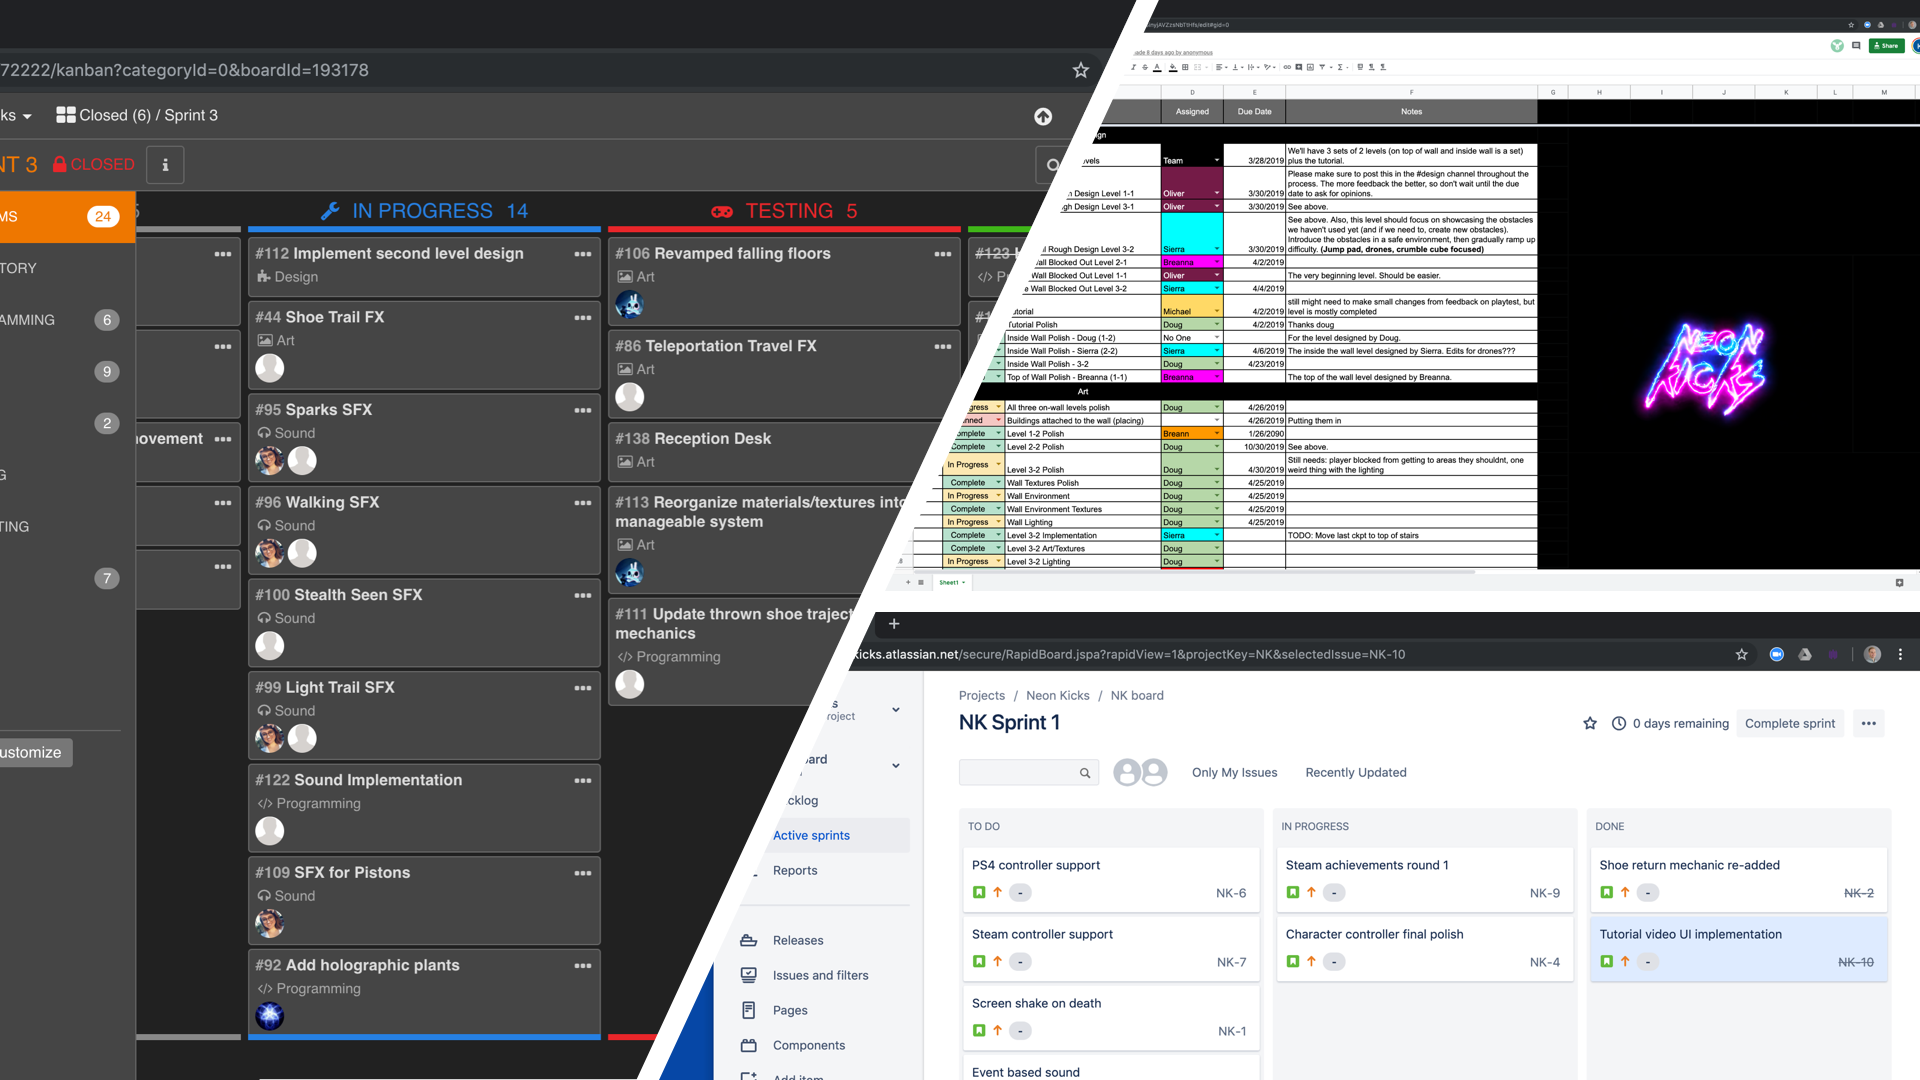1920x1080 pixels.
Task: Open the Michael assigned dropdown arrow in the spreadsheet
Action: [1217, 311]
